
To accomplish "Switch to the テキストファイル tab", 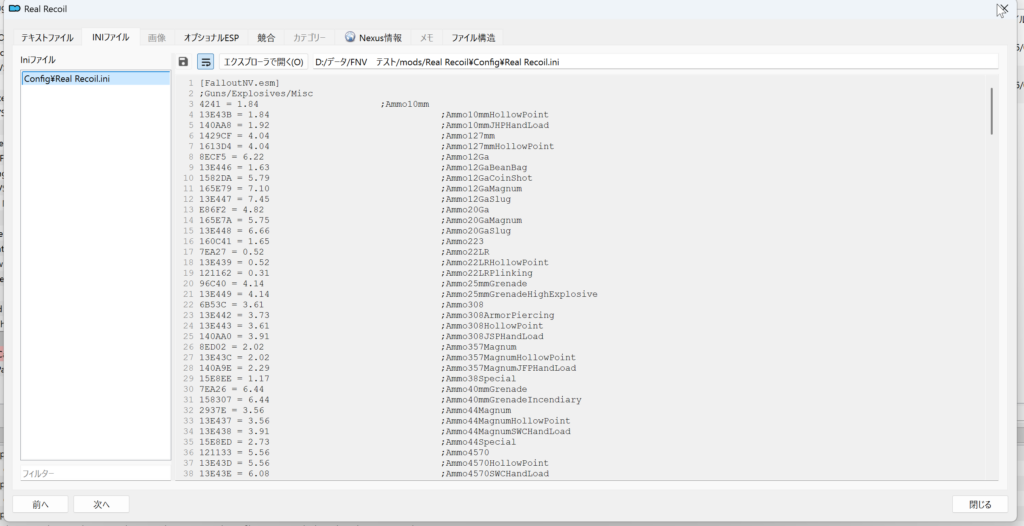I will (47, 38).
